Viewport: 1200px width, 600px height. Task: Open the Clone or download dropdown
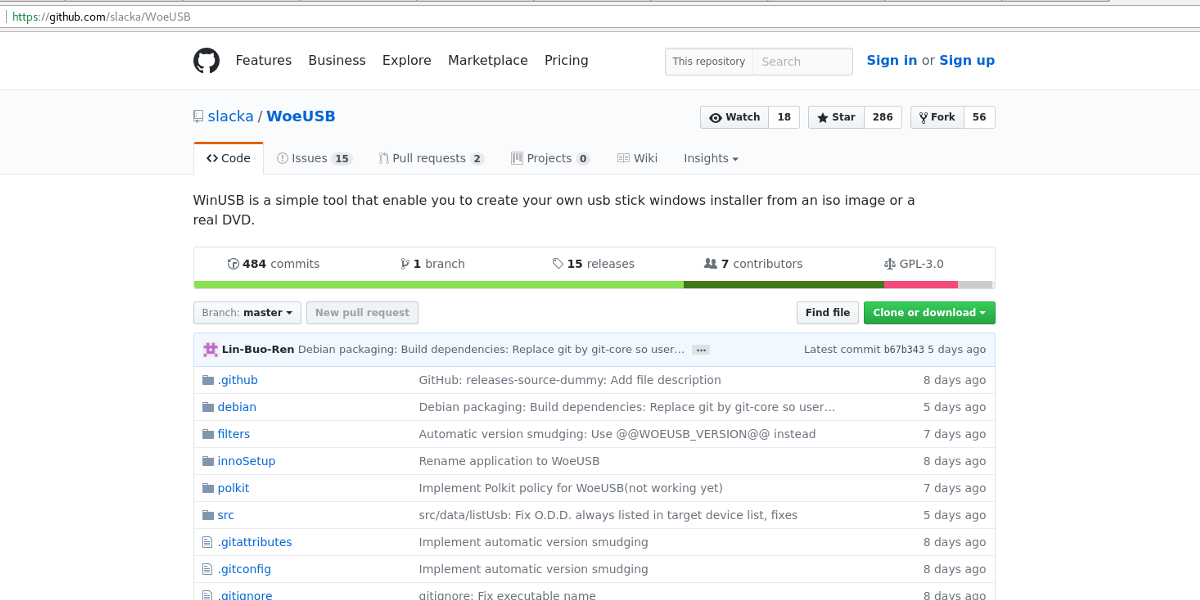tap(929, 313)
